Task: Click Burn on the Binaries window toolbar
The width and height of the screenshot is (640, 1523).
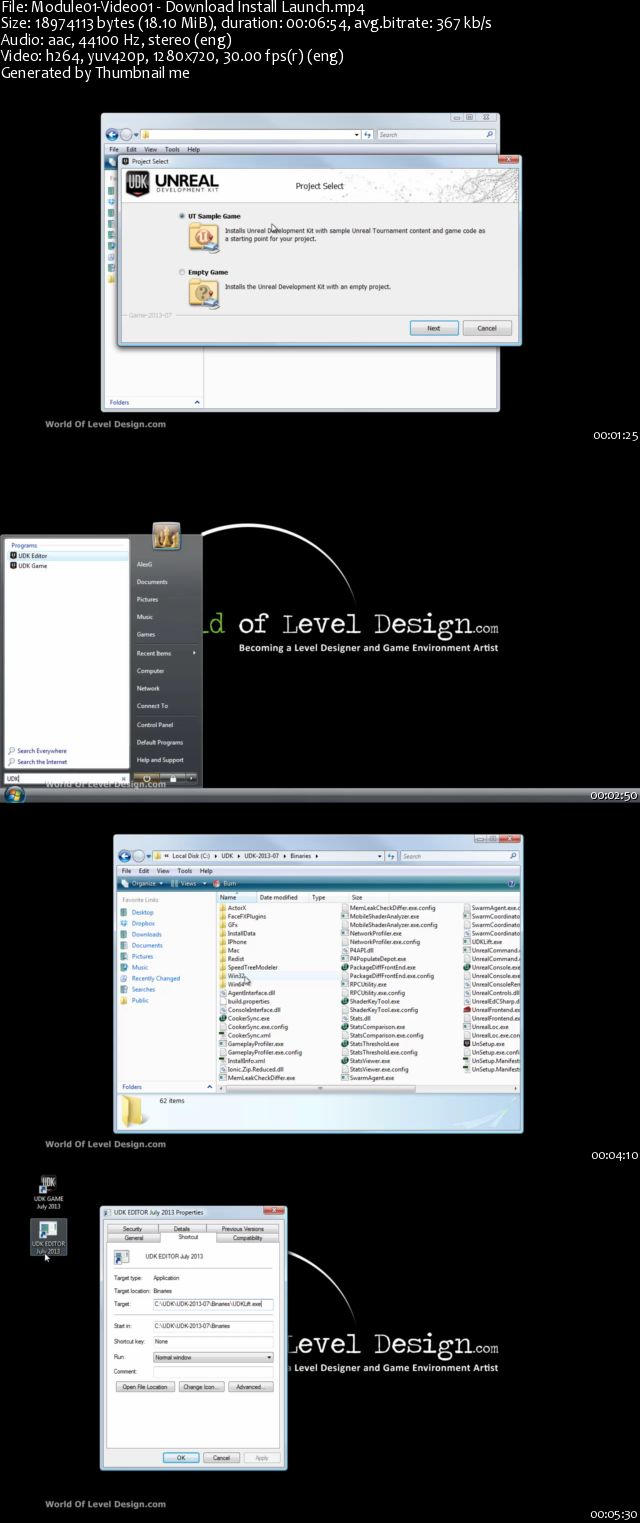Action: tap(225, 884)
